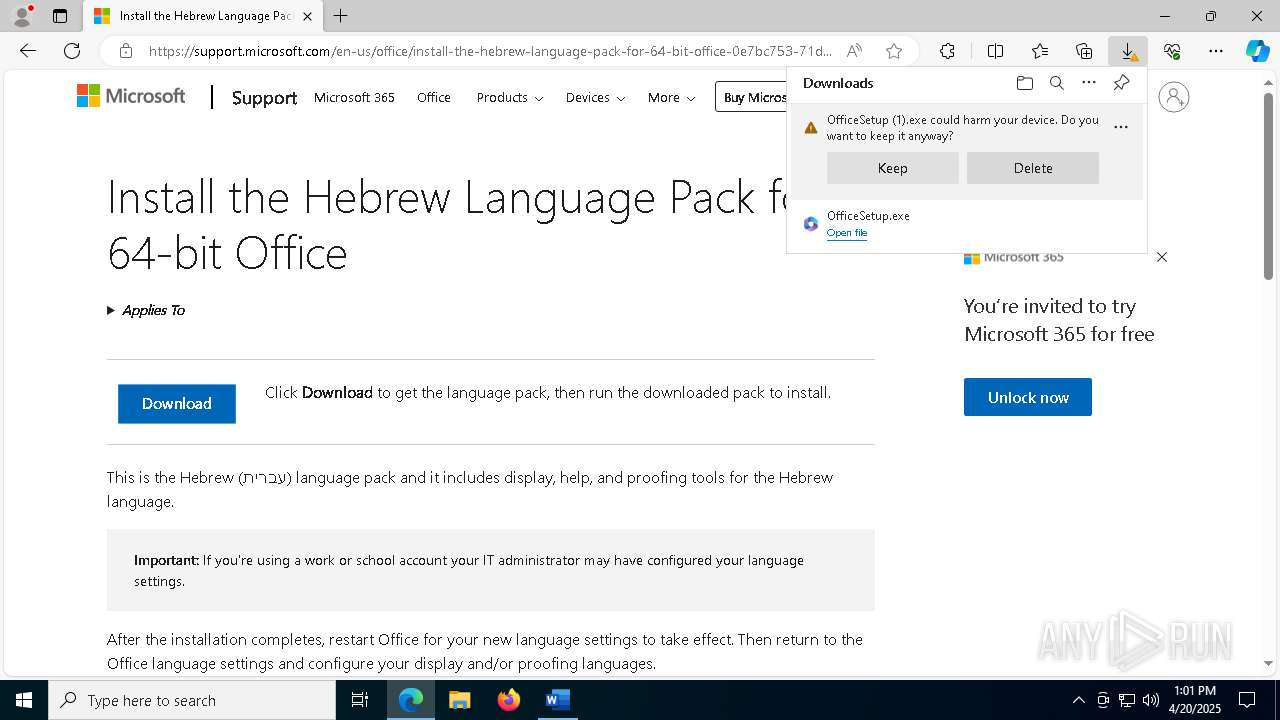Launch Firefox from the taskbar

coord(509,700)
